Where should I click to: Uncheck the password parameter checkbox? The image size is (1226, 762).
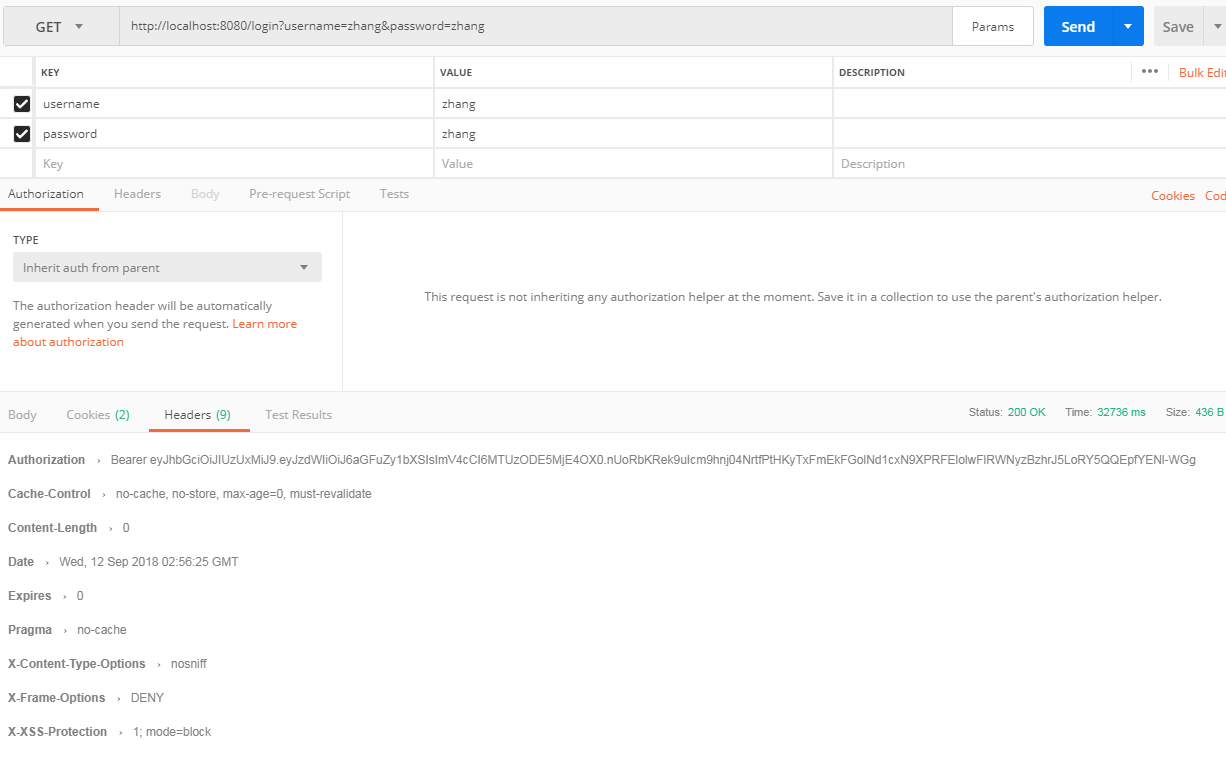click(x=22, y=133)
